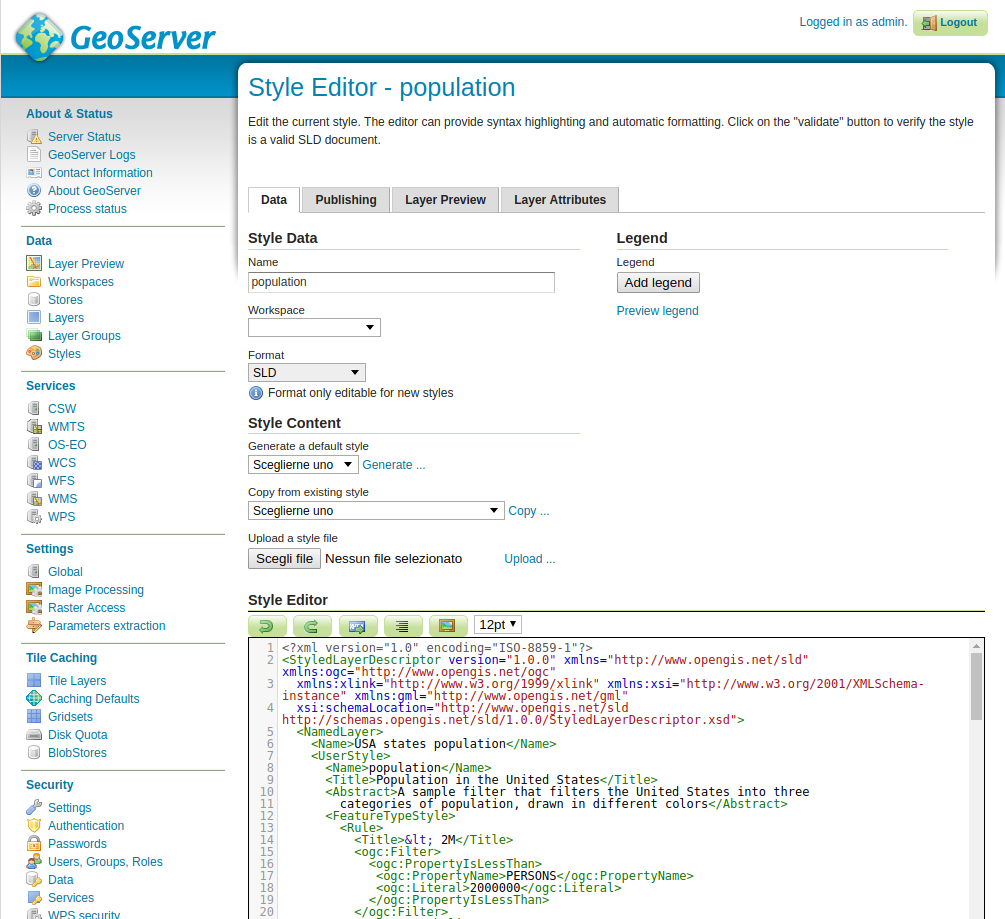Viewport: 1005px width, 919px height.
Task: Click the reformat code icon in editor toolbar
Action: [x=403, y=625]
